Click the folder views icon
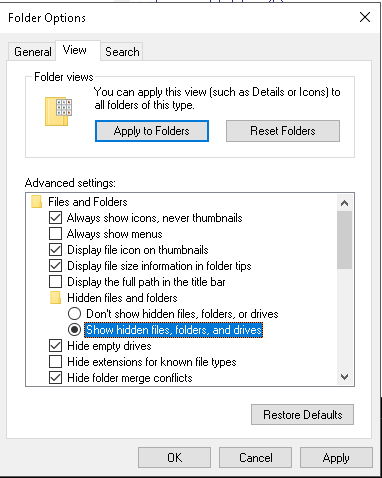Viewport: 382px width, 478px height. point(59,111)
